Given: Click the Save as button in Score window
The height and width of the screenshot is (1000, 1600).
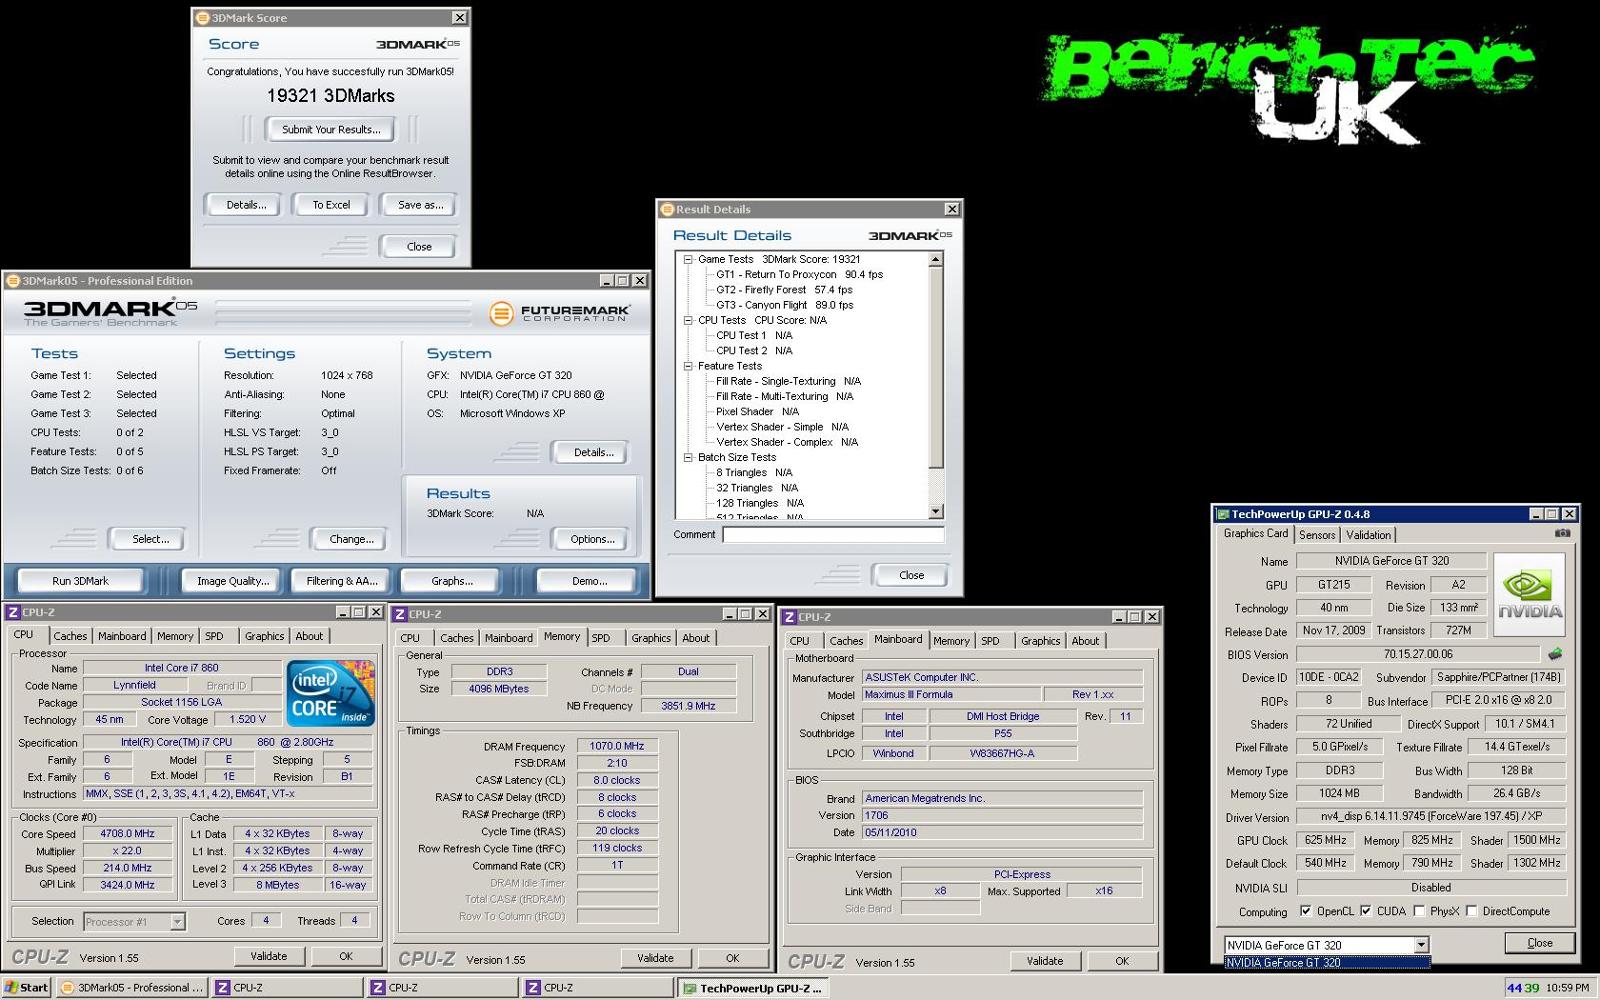Looking at the screenshot, I should click(420, 205).
